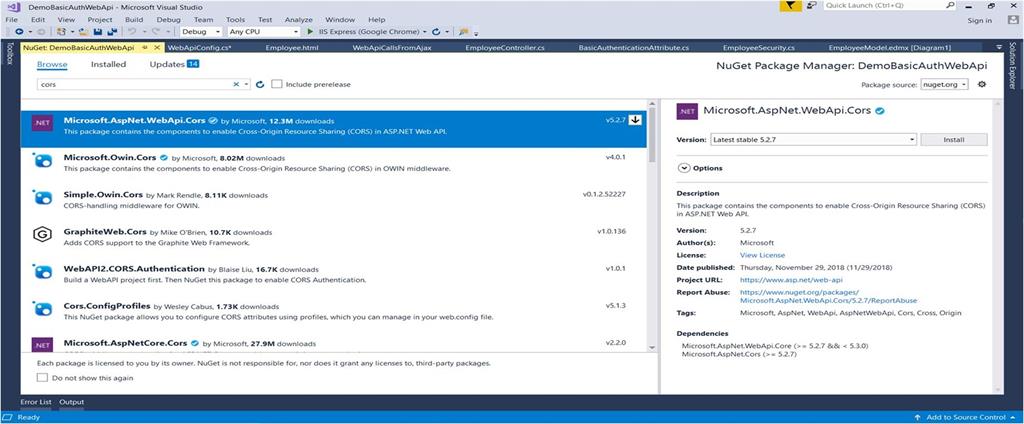Click the Redo toolbar icon

click(x=155, y=31)
